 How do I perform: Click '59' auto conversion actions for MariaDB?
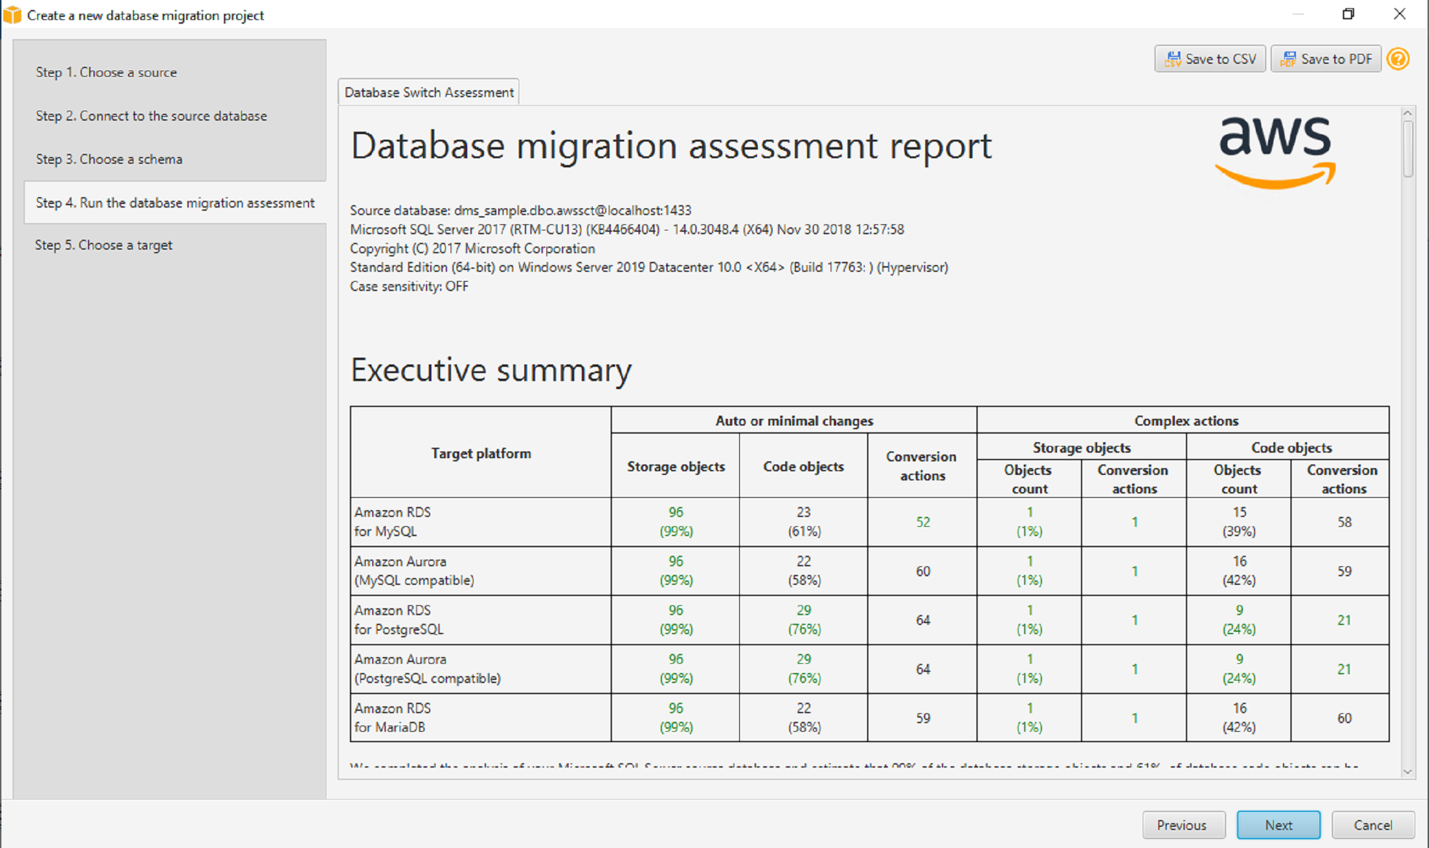(923, 718)
